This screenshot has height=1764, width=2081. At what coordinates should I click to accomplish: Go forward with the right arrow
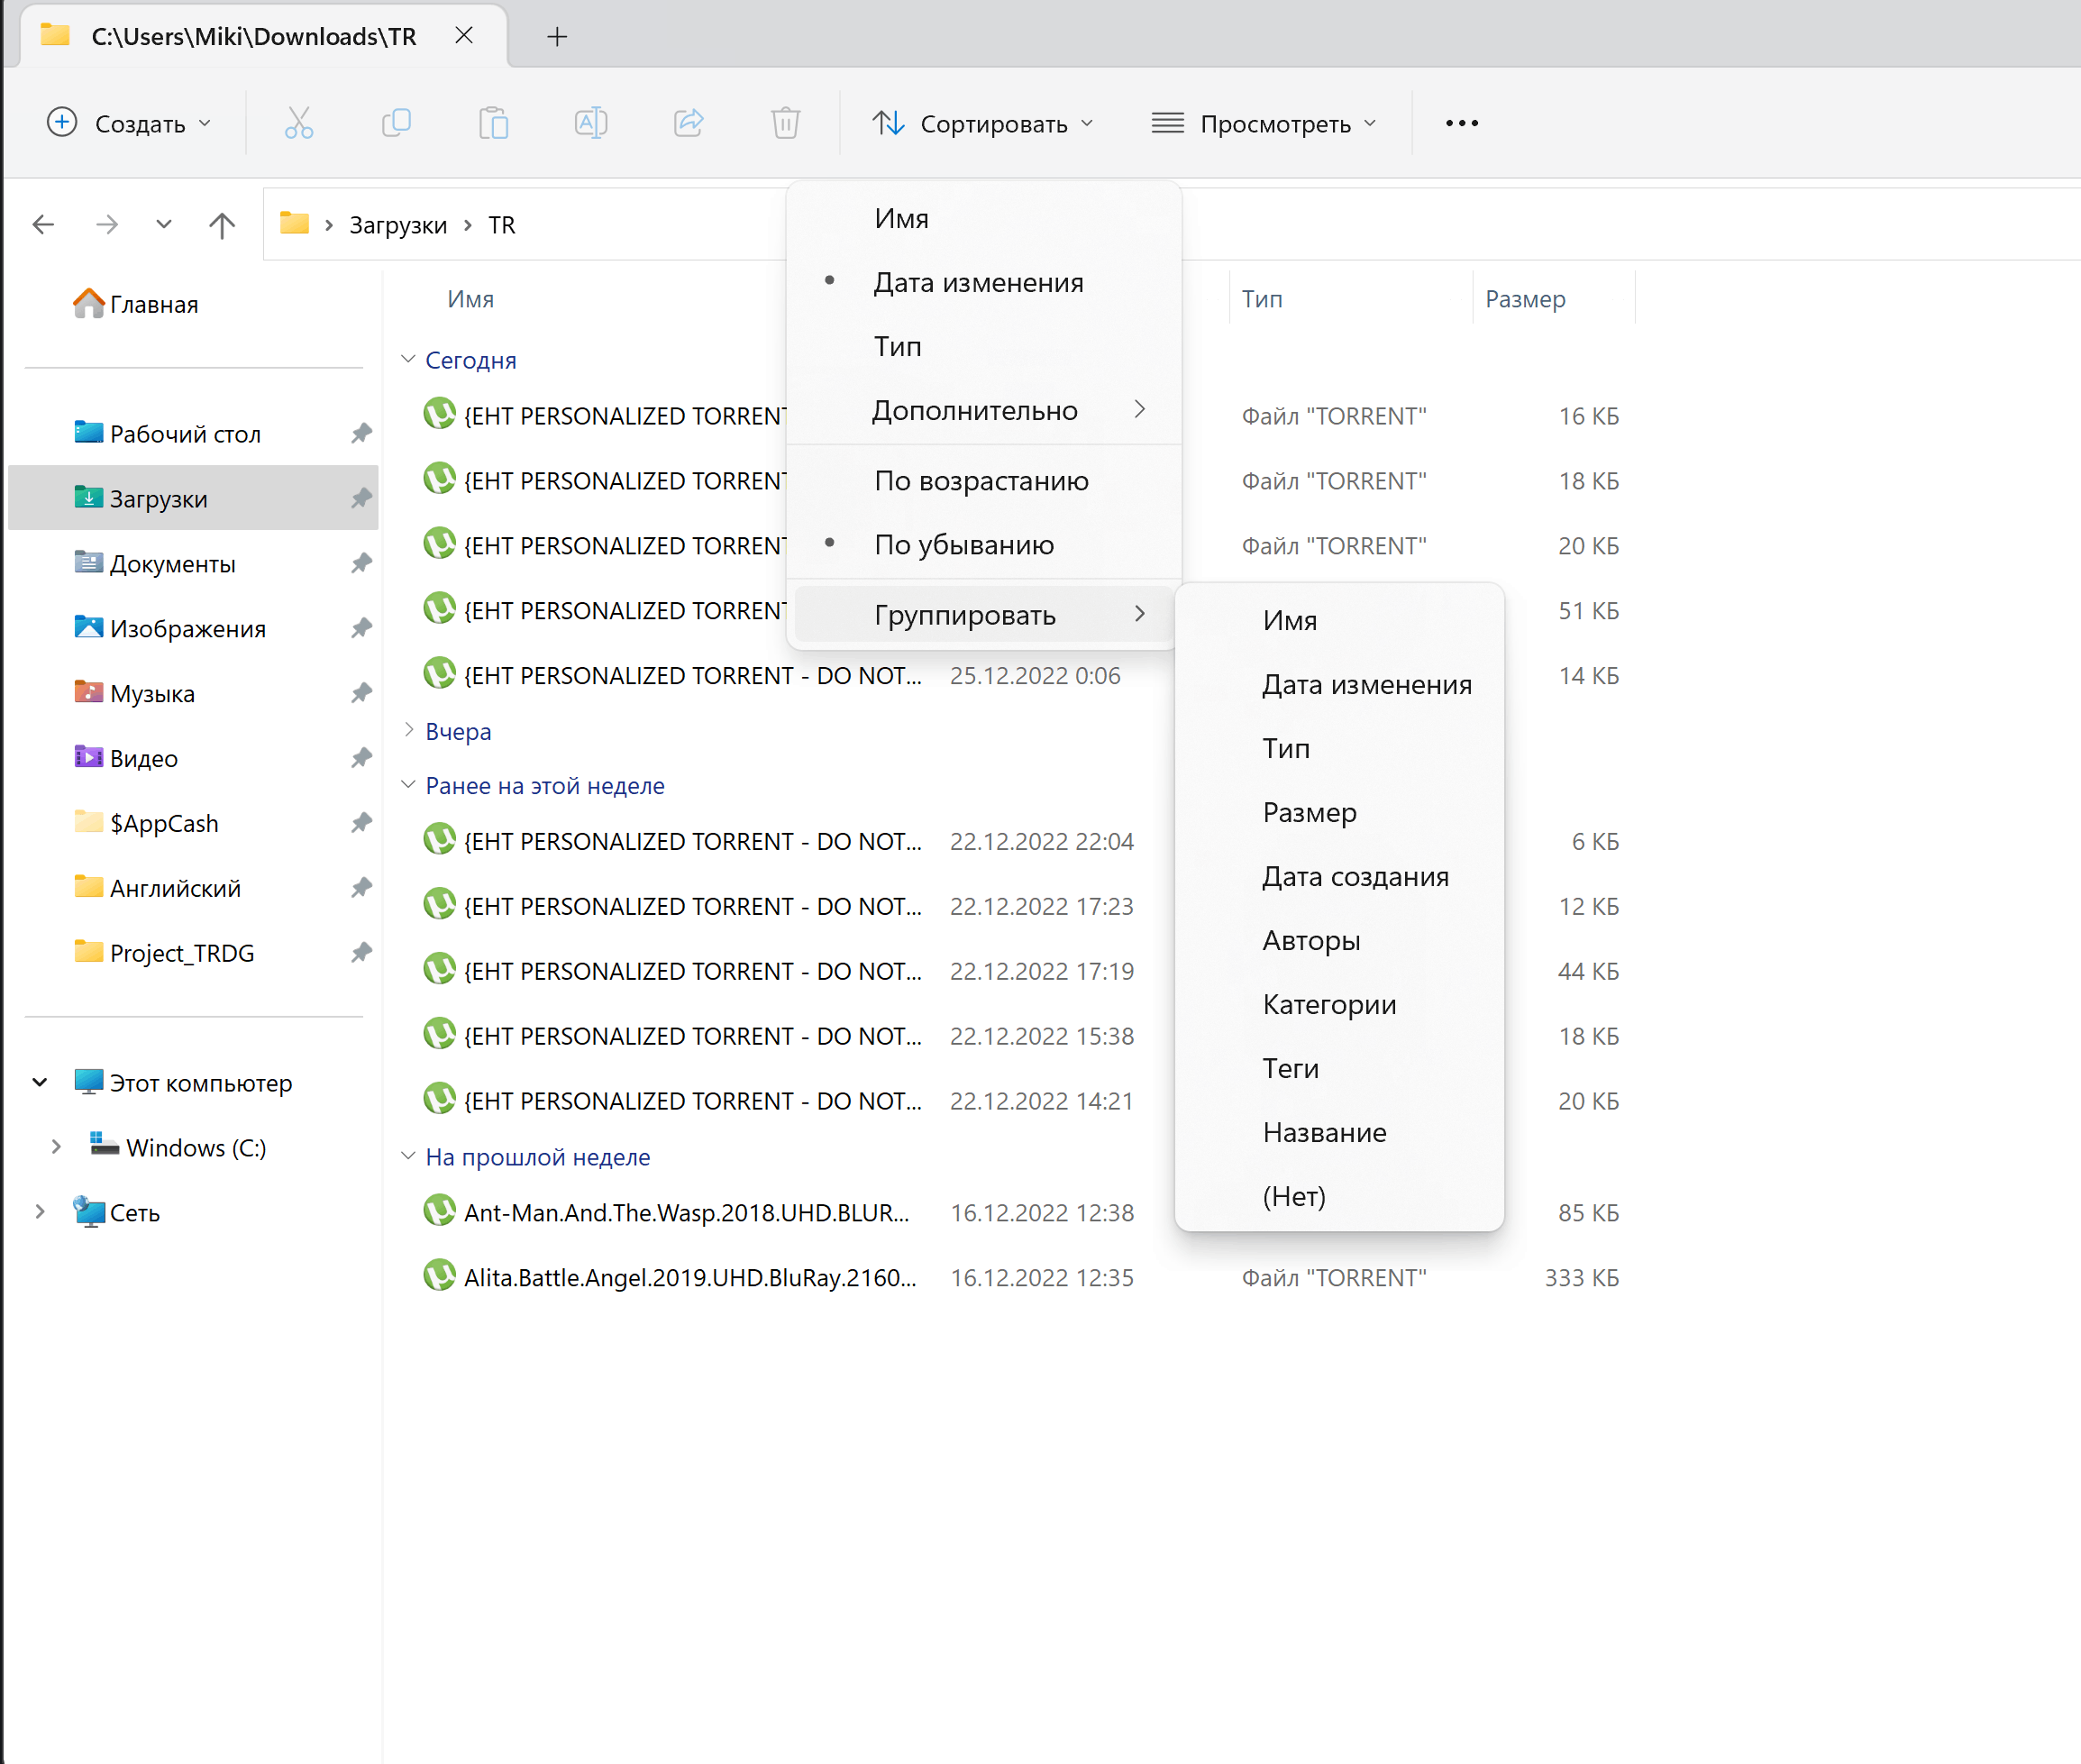[x=107, y=224]
